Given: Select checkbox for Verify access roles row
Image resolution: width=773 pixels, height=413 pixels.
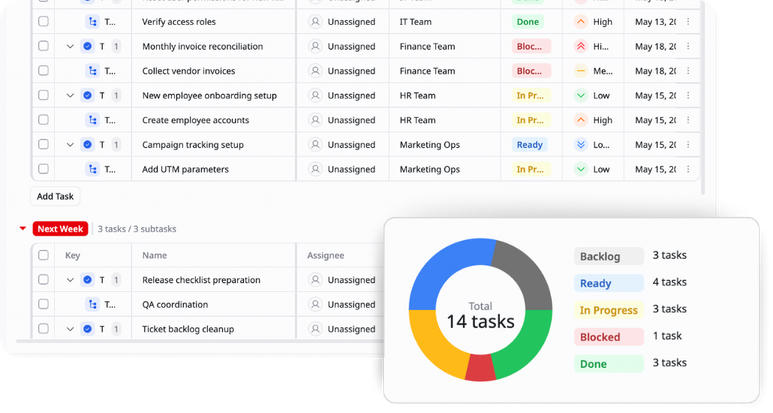Looking at the screenshot, I should (x=43, y=21).
